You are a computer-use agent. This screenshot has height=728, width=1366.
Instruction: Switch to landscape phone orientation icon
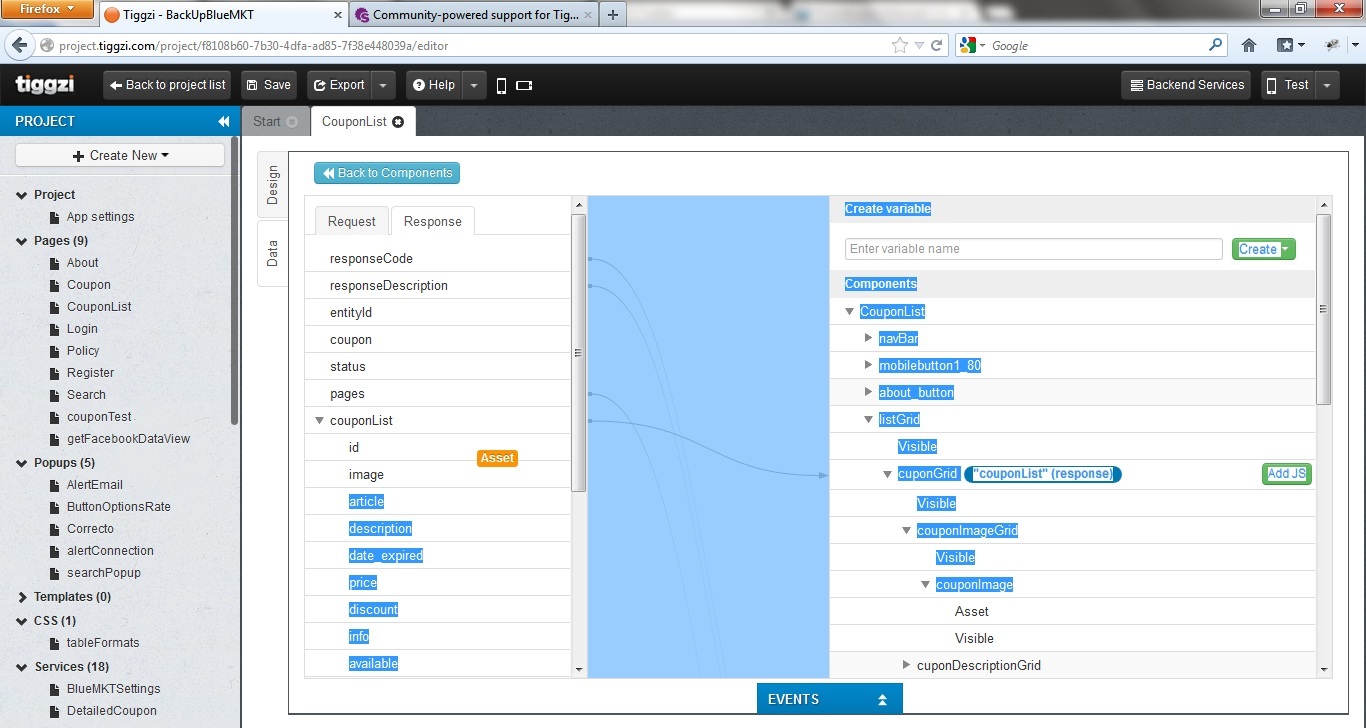tap(525, 86)
